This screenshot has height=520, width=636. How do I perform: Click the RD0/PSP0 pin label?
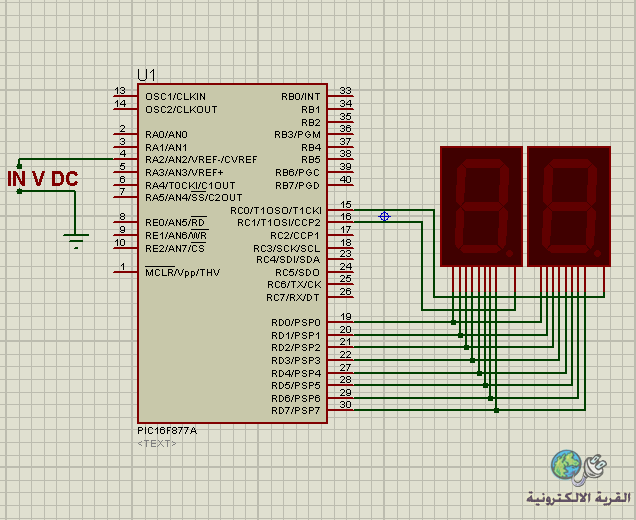point(296,323)
